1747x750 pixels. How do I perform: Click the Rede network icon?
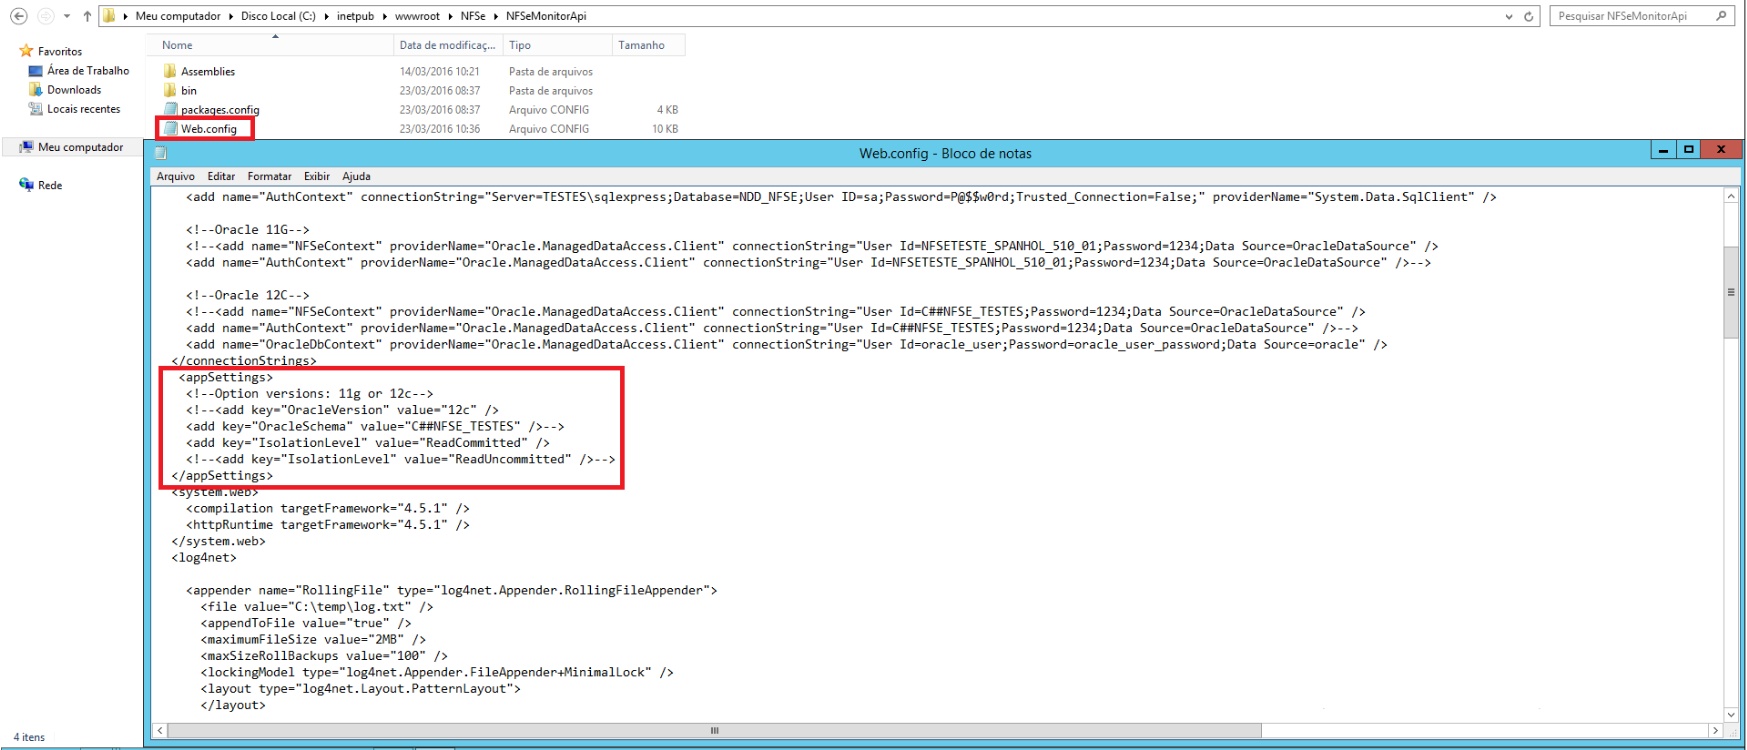(x=26, y=185)
